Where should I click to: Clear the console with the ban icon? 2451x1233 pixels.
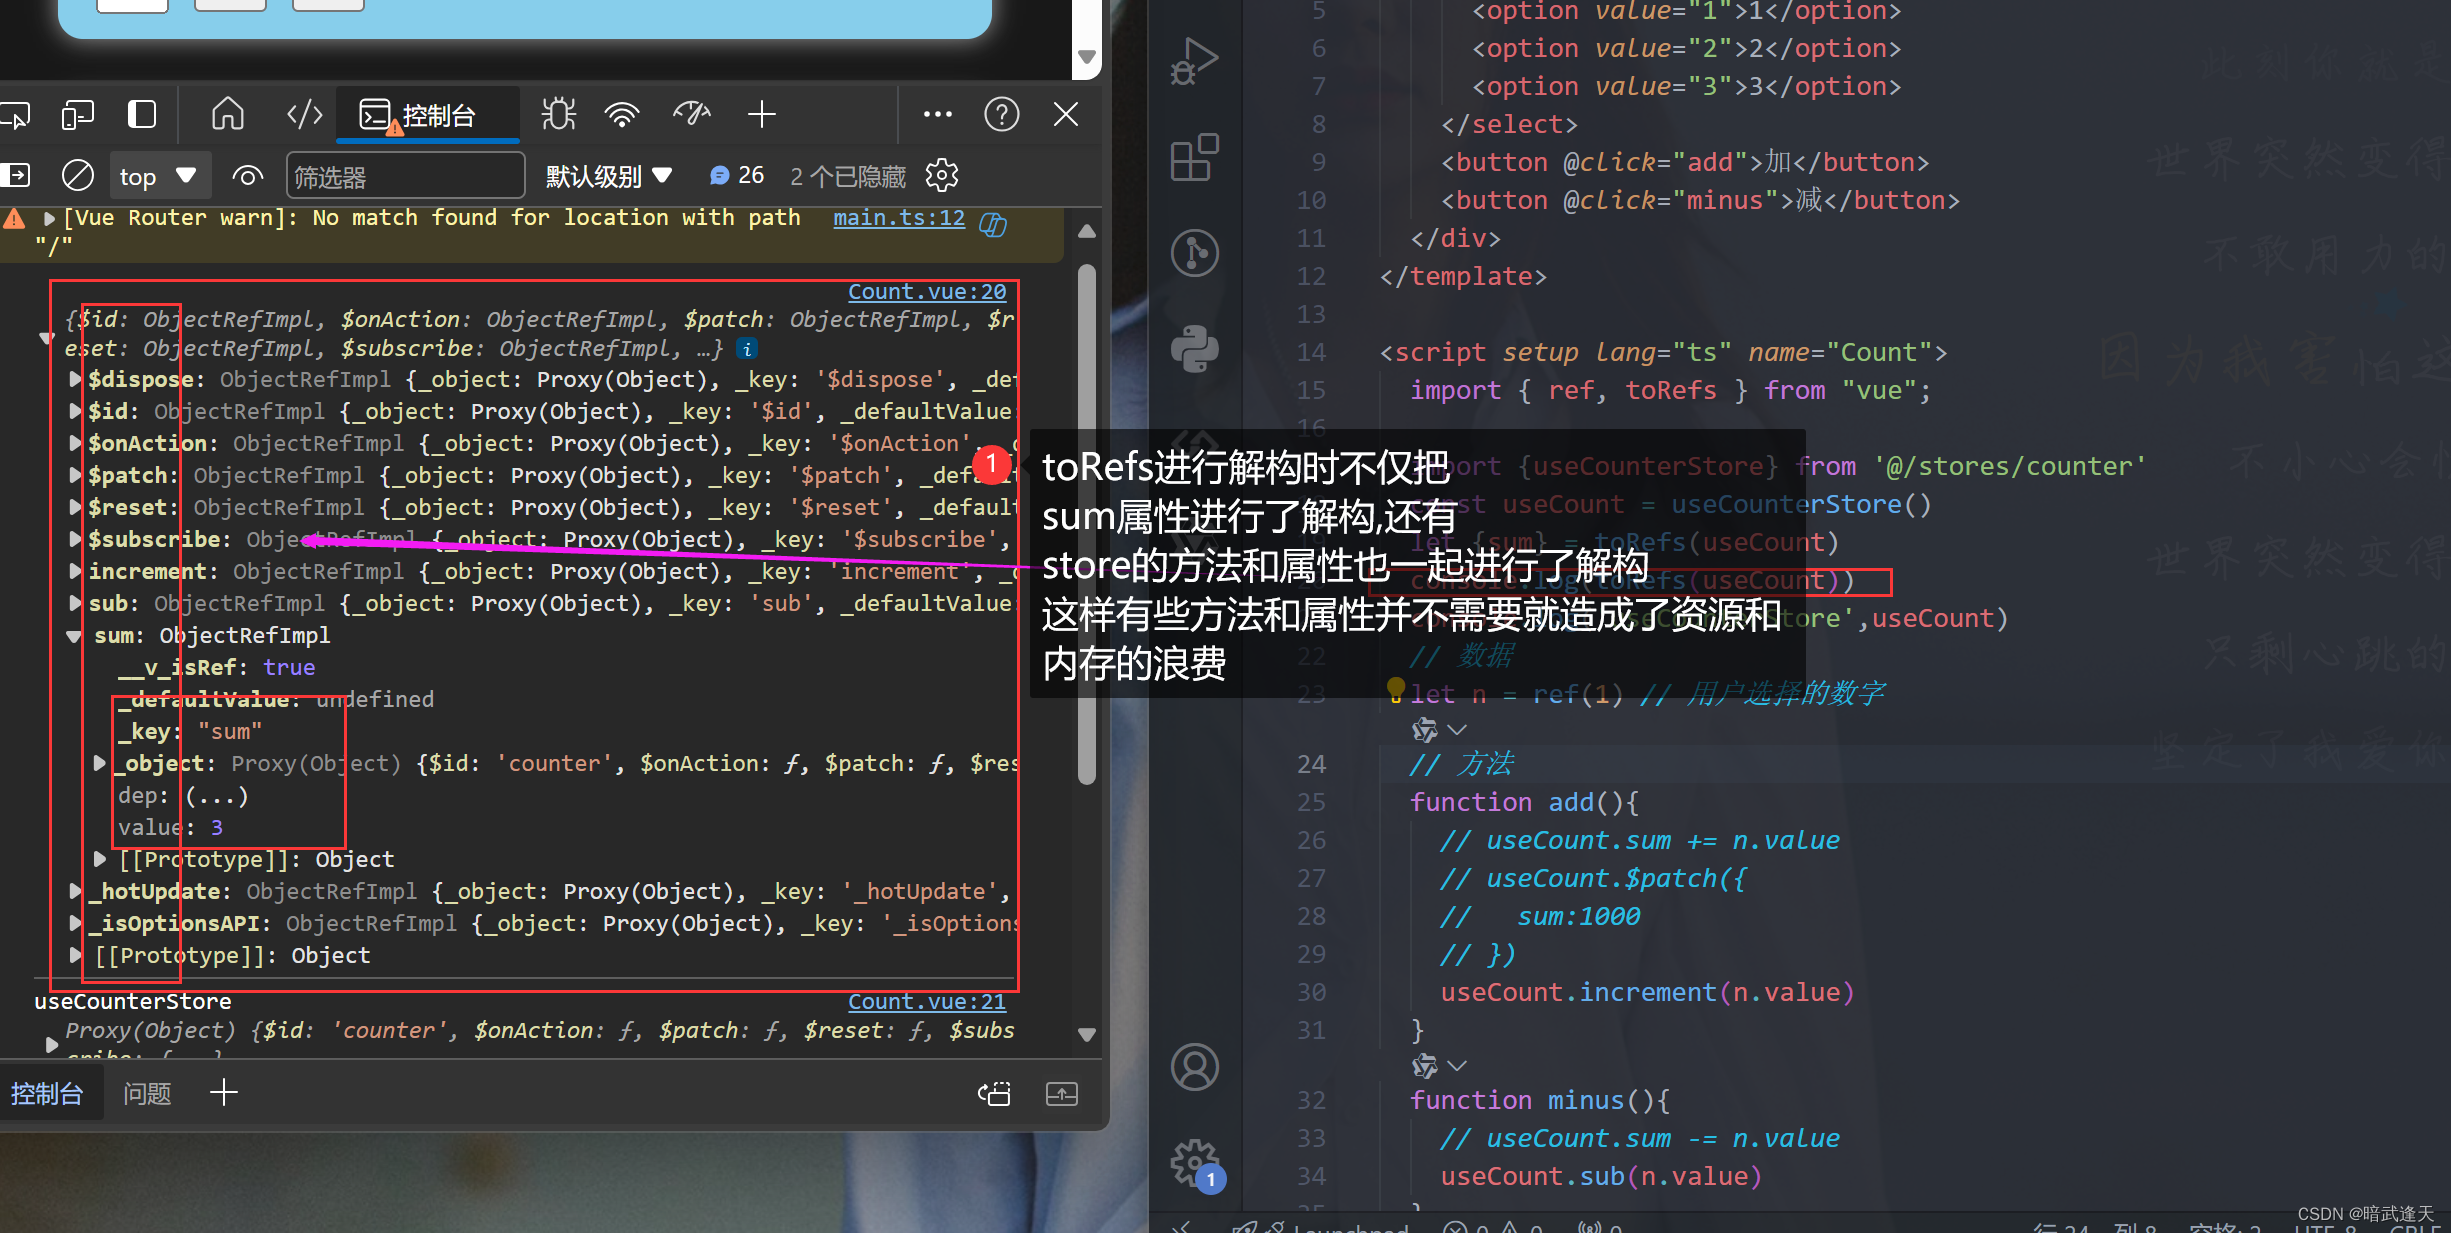click(77, 176)
